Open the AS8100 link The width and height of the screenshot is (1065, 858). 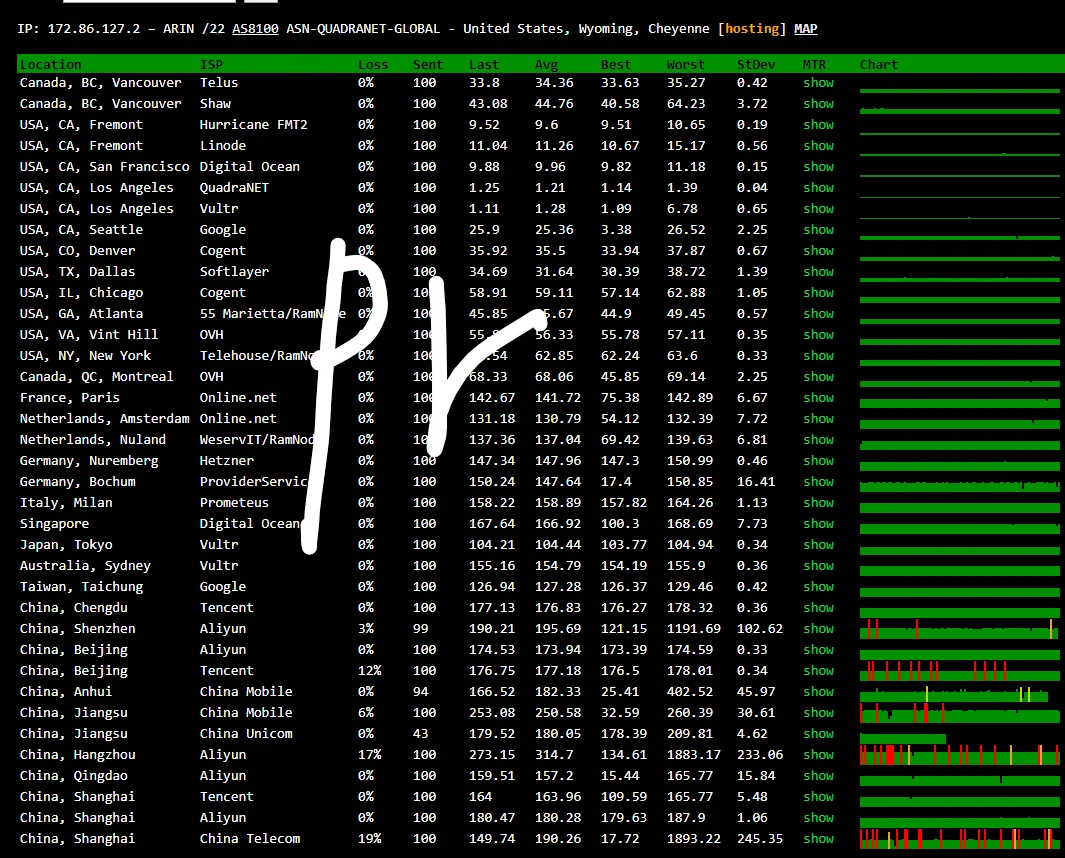255,29
